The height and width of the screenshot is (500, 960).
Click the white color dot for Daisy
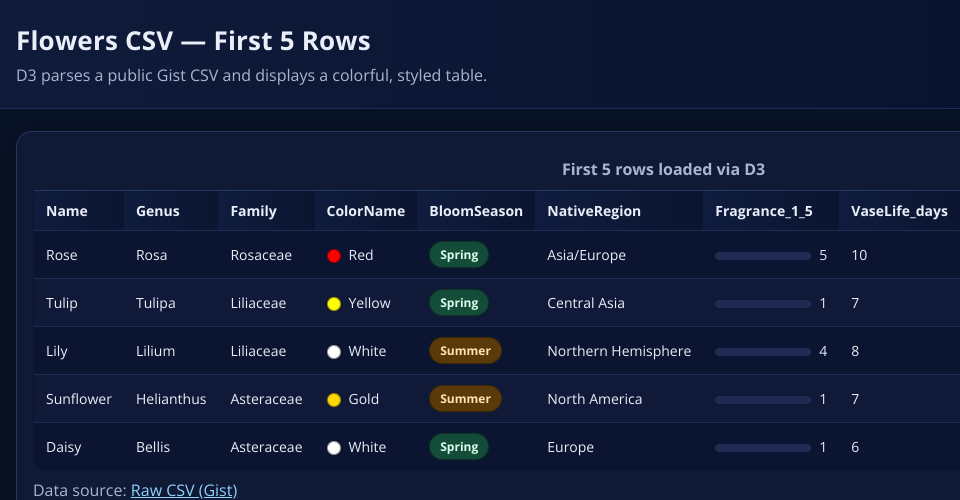[335, 447]
